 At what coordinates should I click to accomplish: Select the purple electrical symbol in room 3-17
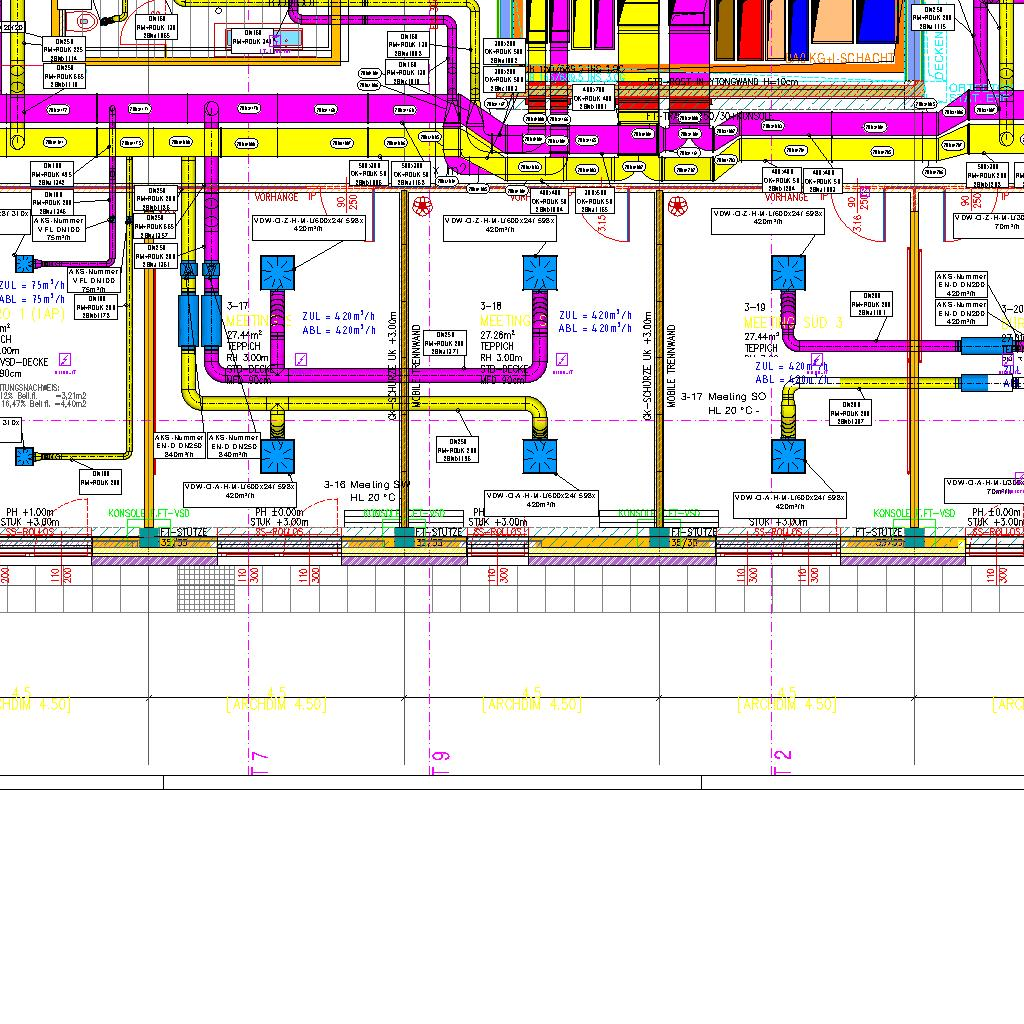tap(301, 359)
